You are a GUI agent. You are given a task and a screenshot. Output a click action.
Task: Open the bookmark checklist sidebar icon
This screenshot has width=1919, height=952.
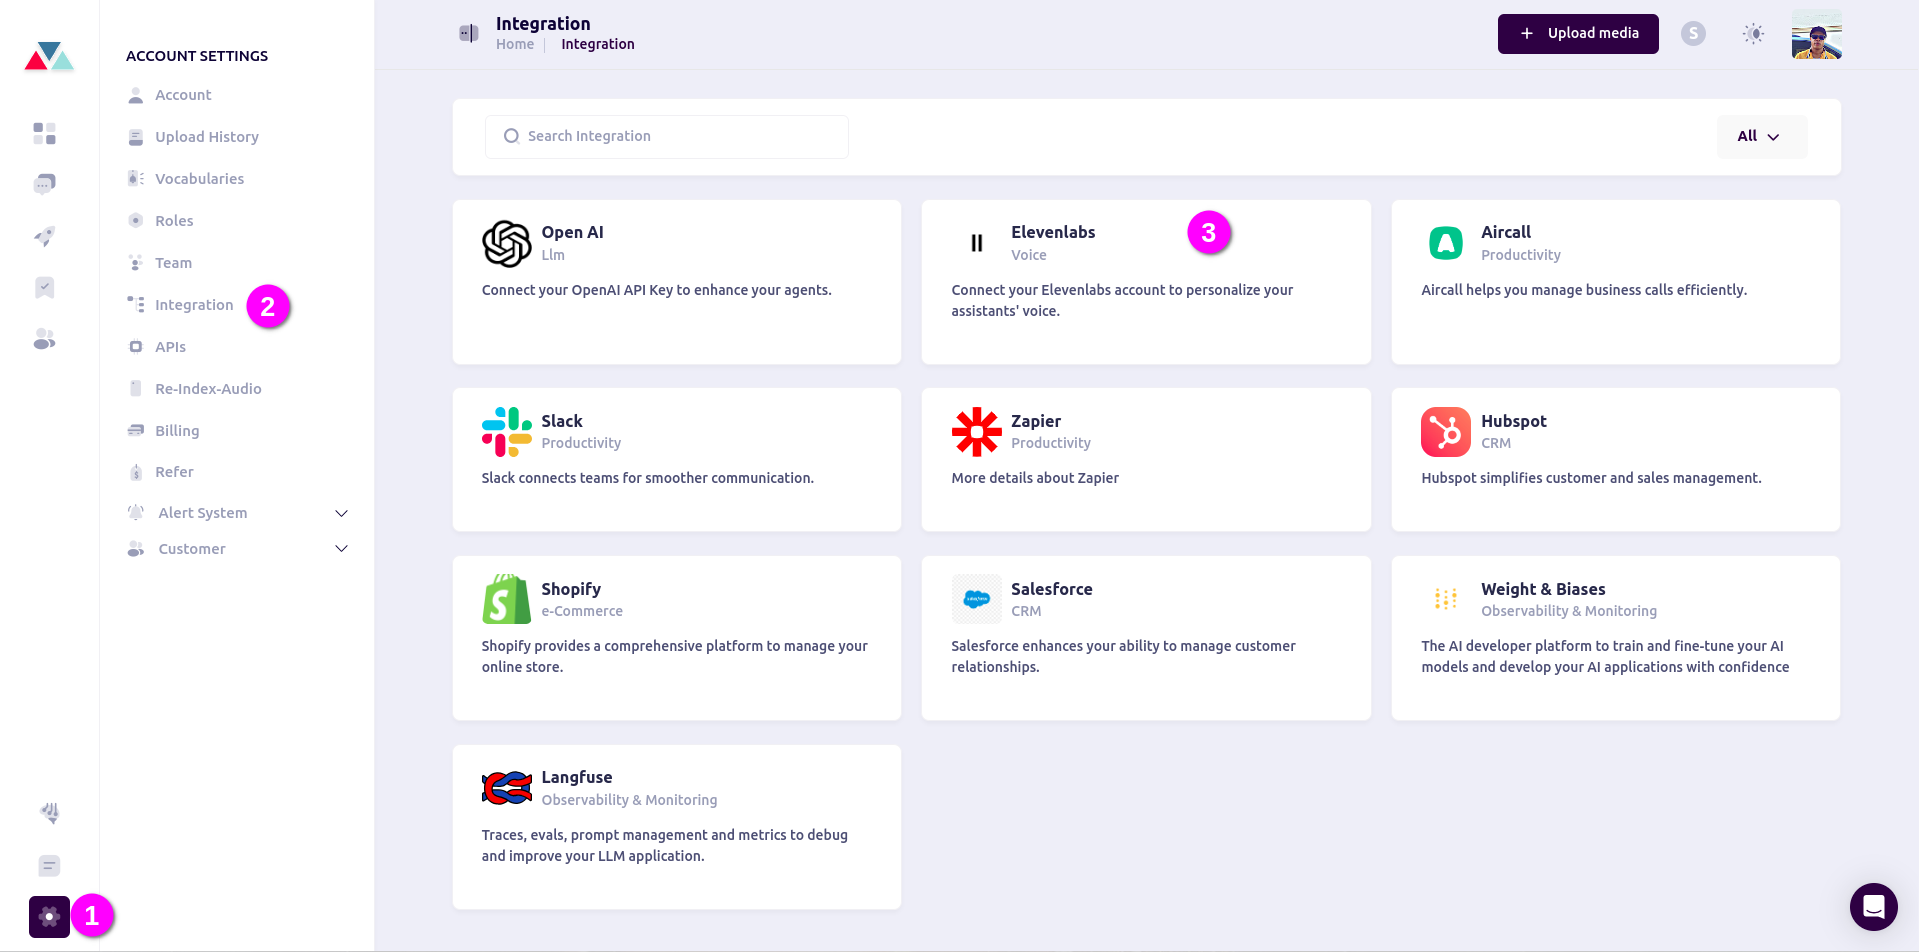point(44,288)
